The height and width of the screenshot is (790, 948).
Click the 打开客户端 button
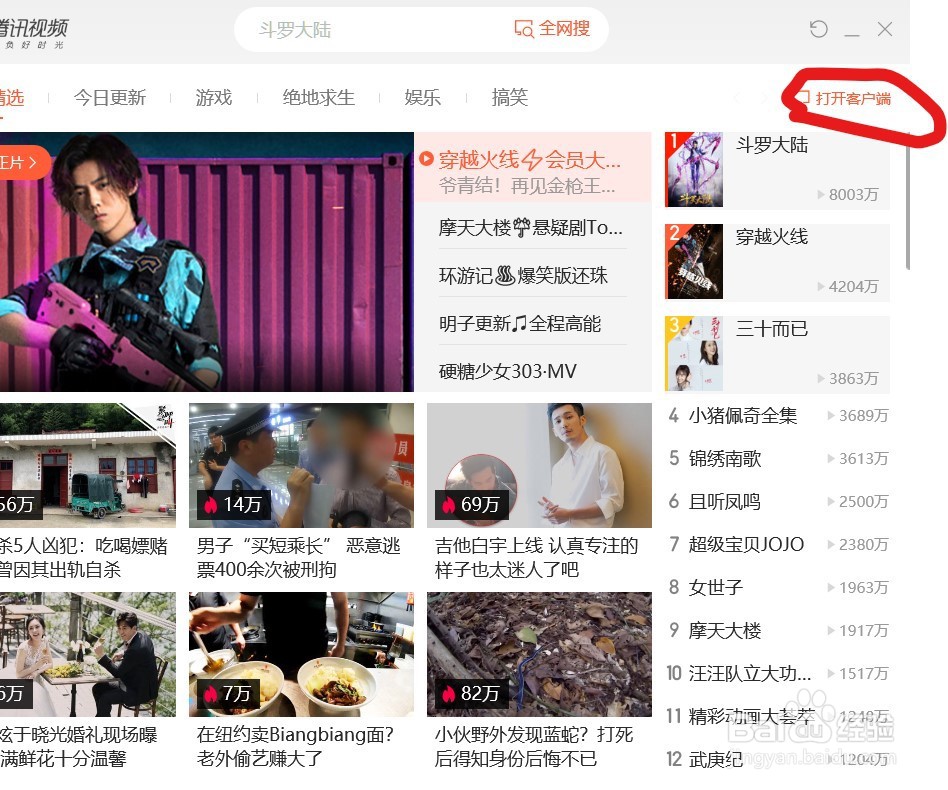point(846,98)
